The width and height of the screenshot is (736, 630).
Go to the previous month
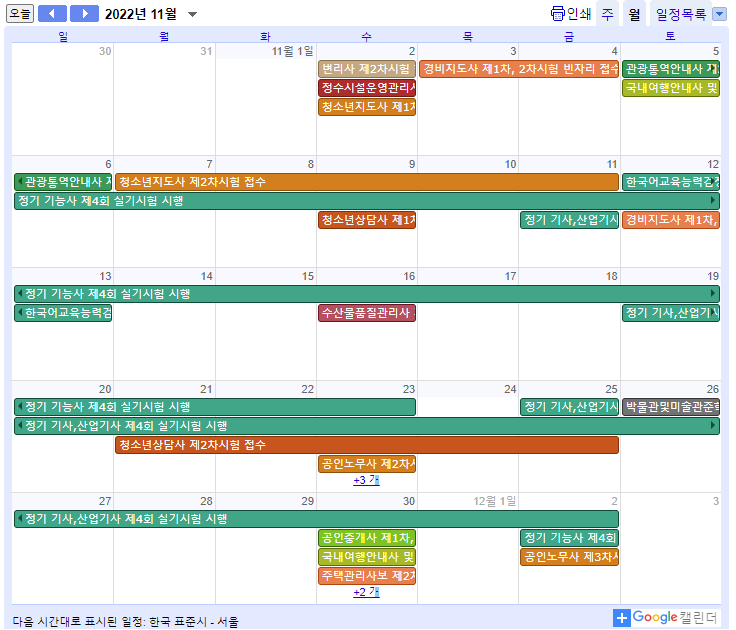pos(52,14)
